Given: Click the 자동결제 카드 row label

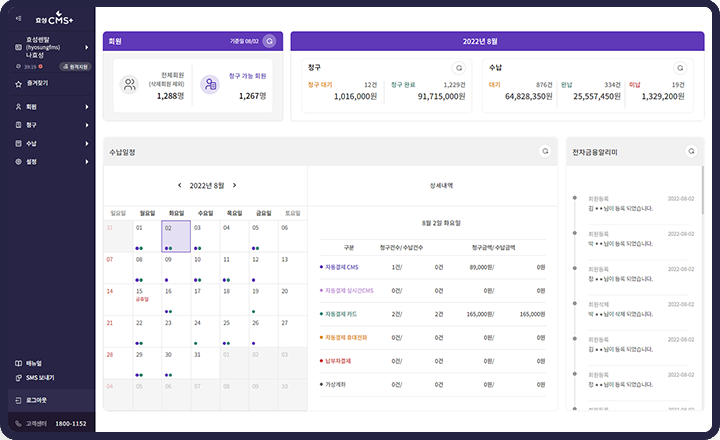Looking at the screenshot, I should click(341, 314).
